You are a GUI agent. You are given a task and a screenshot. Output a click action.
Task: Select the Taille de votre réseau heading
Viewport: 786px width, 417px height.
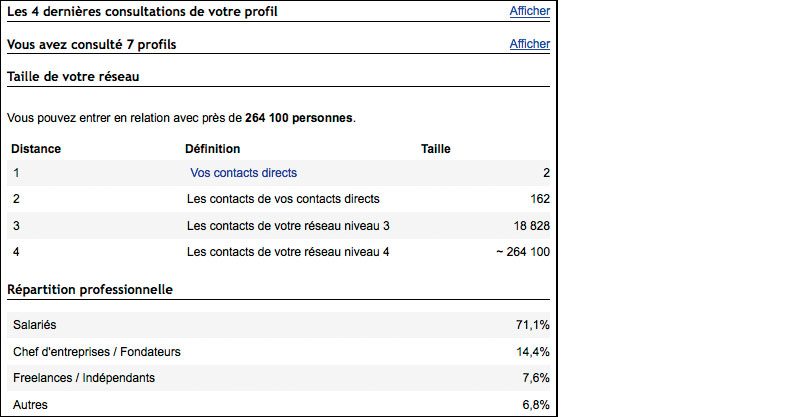(73, 77)
